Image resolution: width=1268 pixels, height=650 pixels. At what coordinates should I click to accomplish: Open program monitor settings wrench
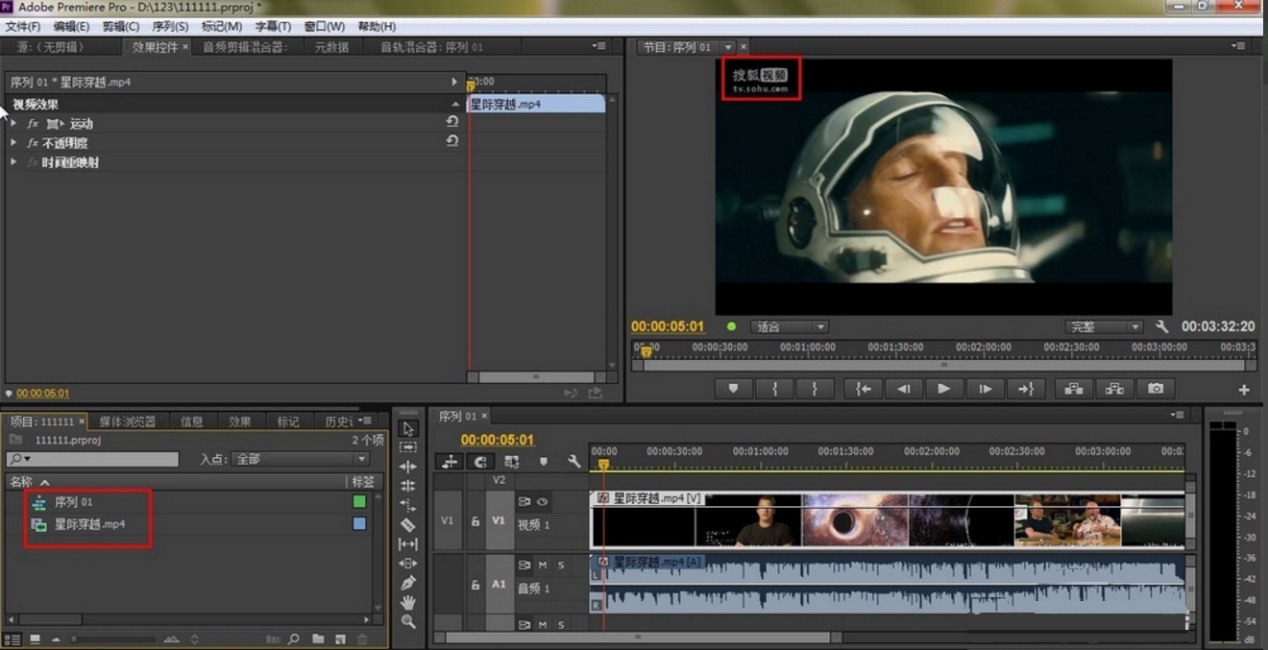coord(1162,327)
